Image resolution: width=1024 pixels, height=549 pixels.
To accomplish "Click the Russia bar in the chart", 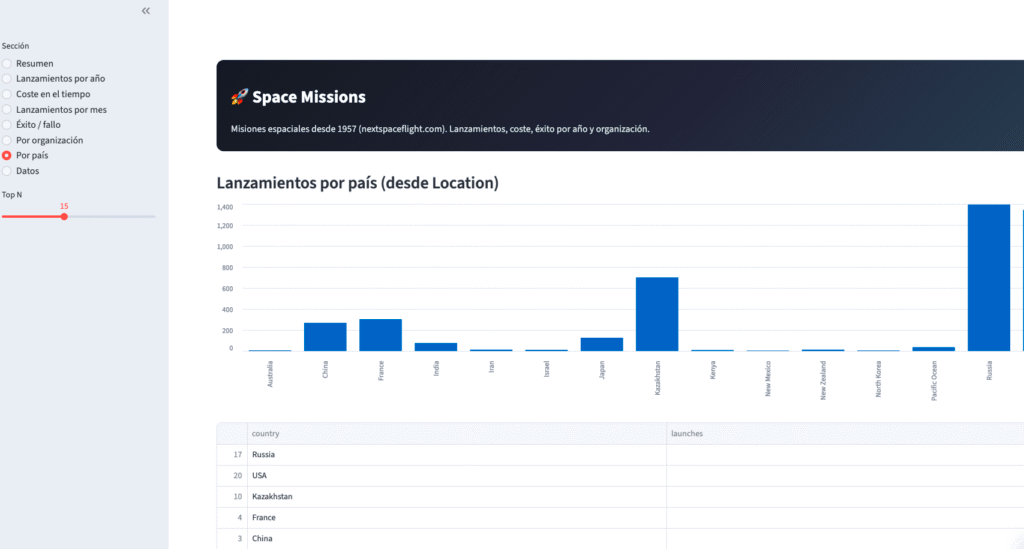I will (988, 278).
